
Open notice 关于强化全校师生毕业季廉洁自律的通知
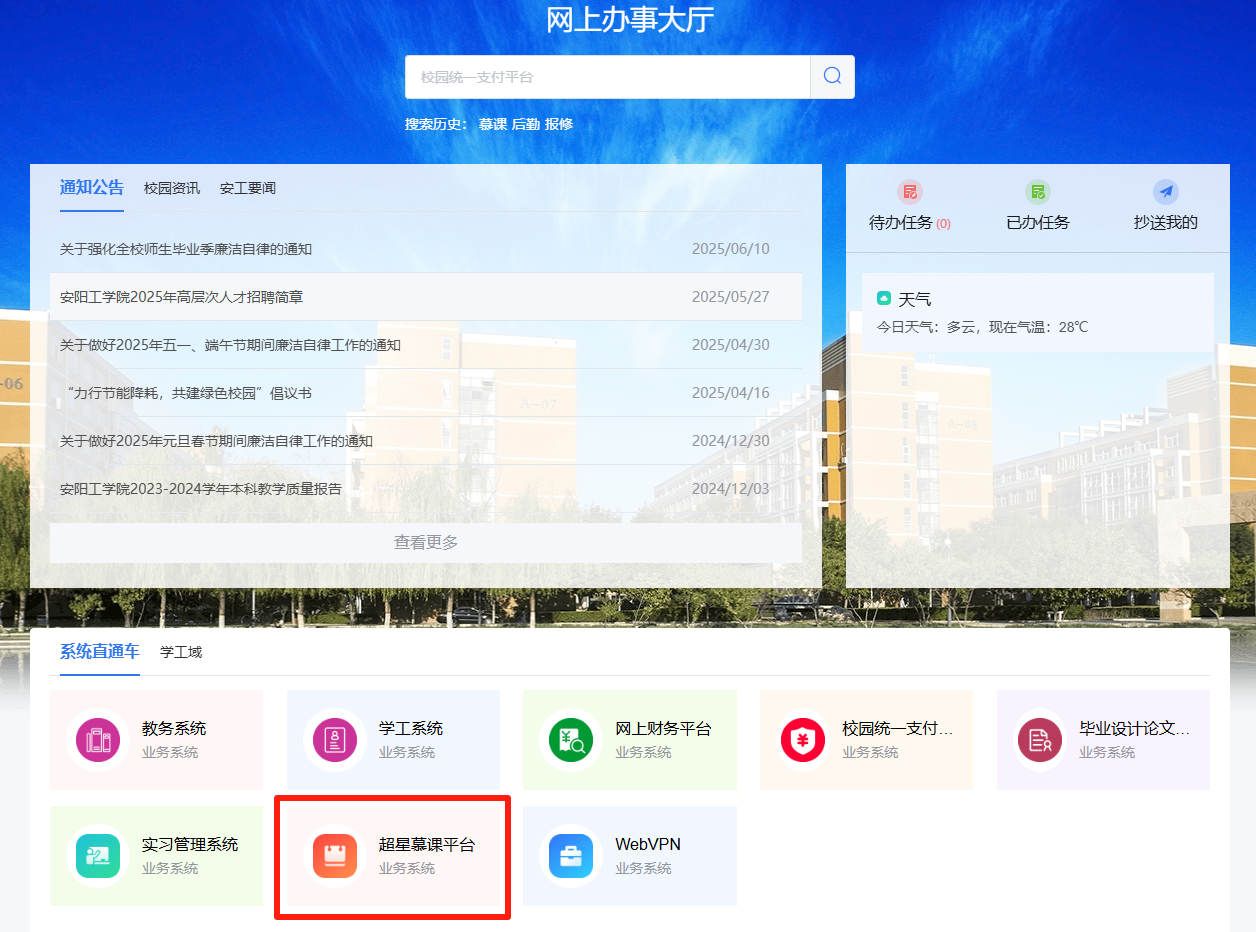(x=186, y=249)
